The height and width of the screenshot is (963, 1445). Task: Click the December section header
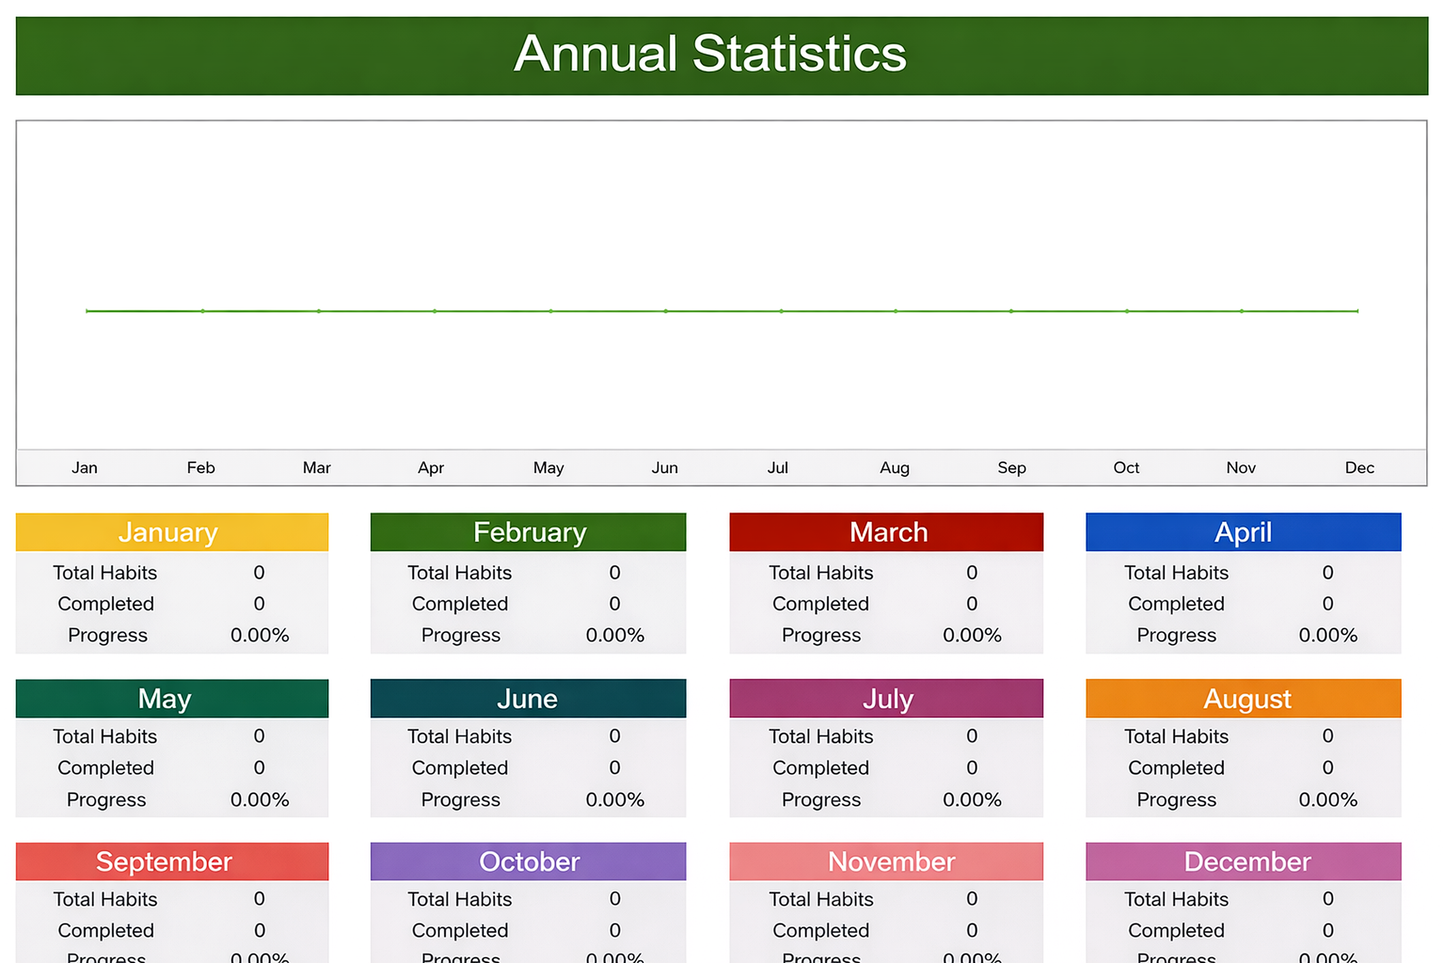[x=1243, y=861]
